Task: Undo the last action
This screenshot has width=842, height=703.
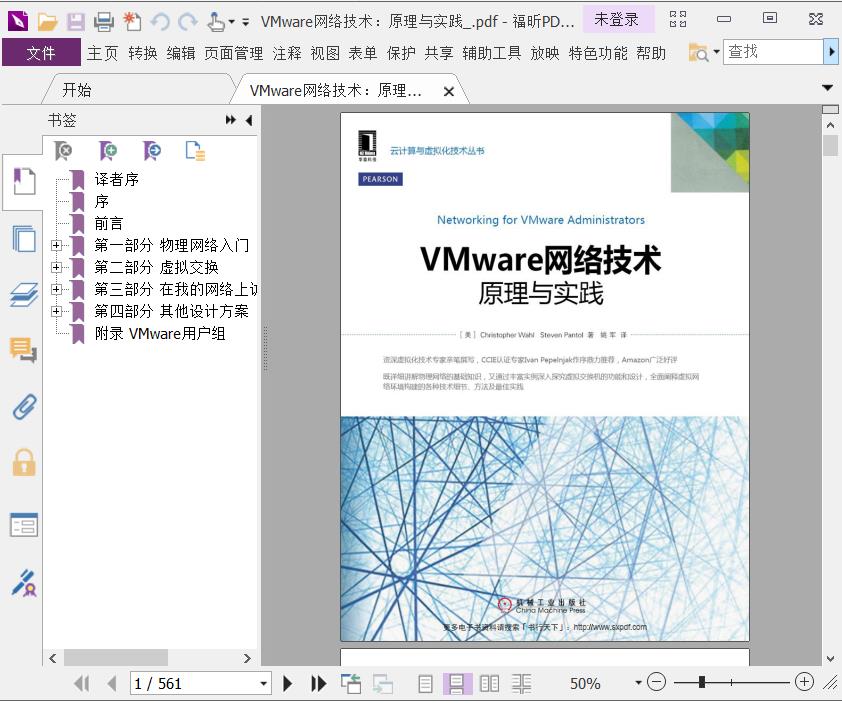Action: [160, 21]
